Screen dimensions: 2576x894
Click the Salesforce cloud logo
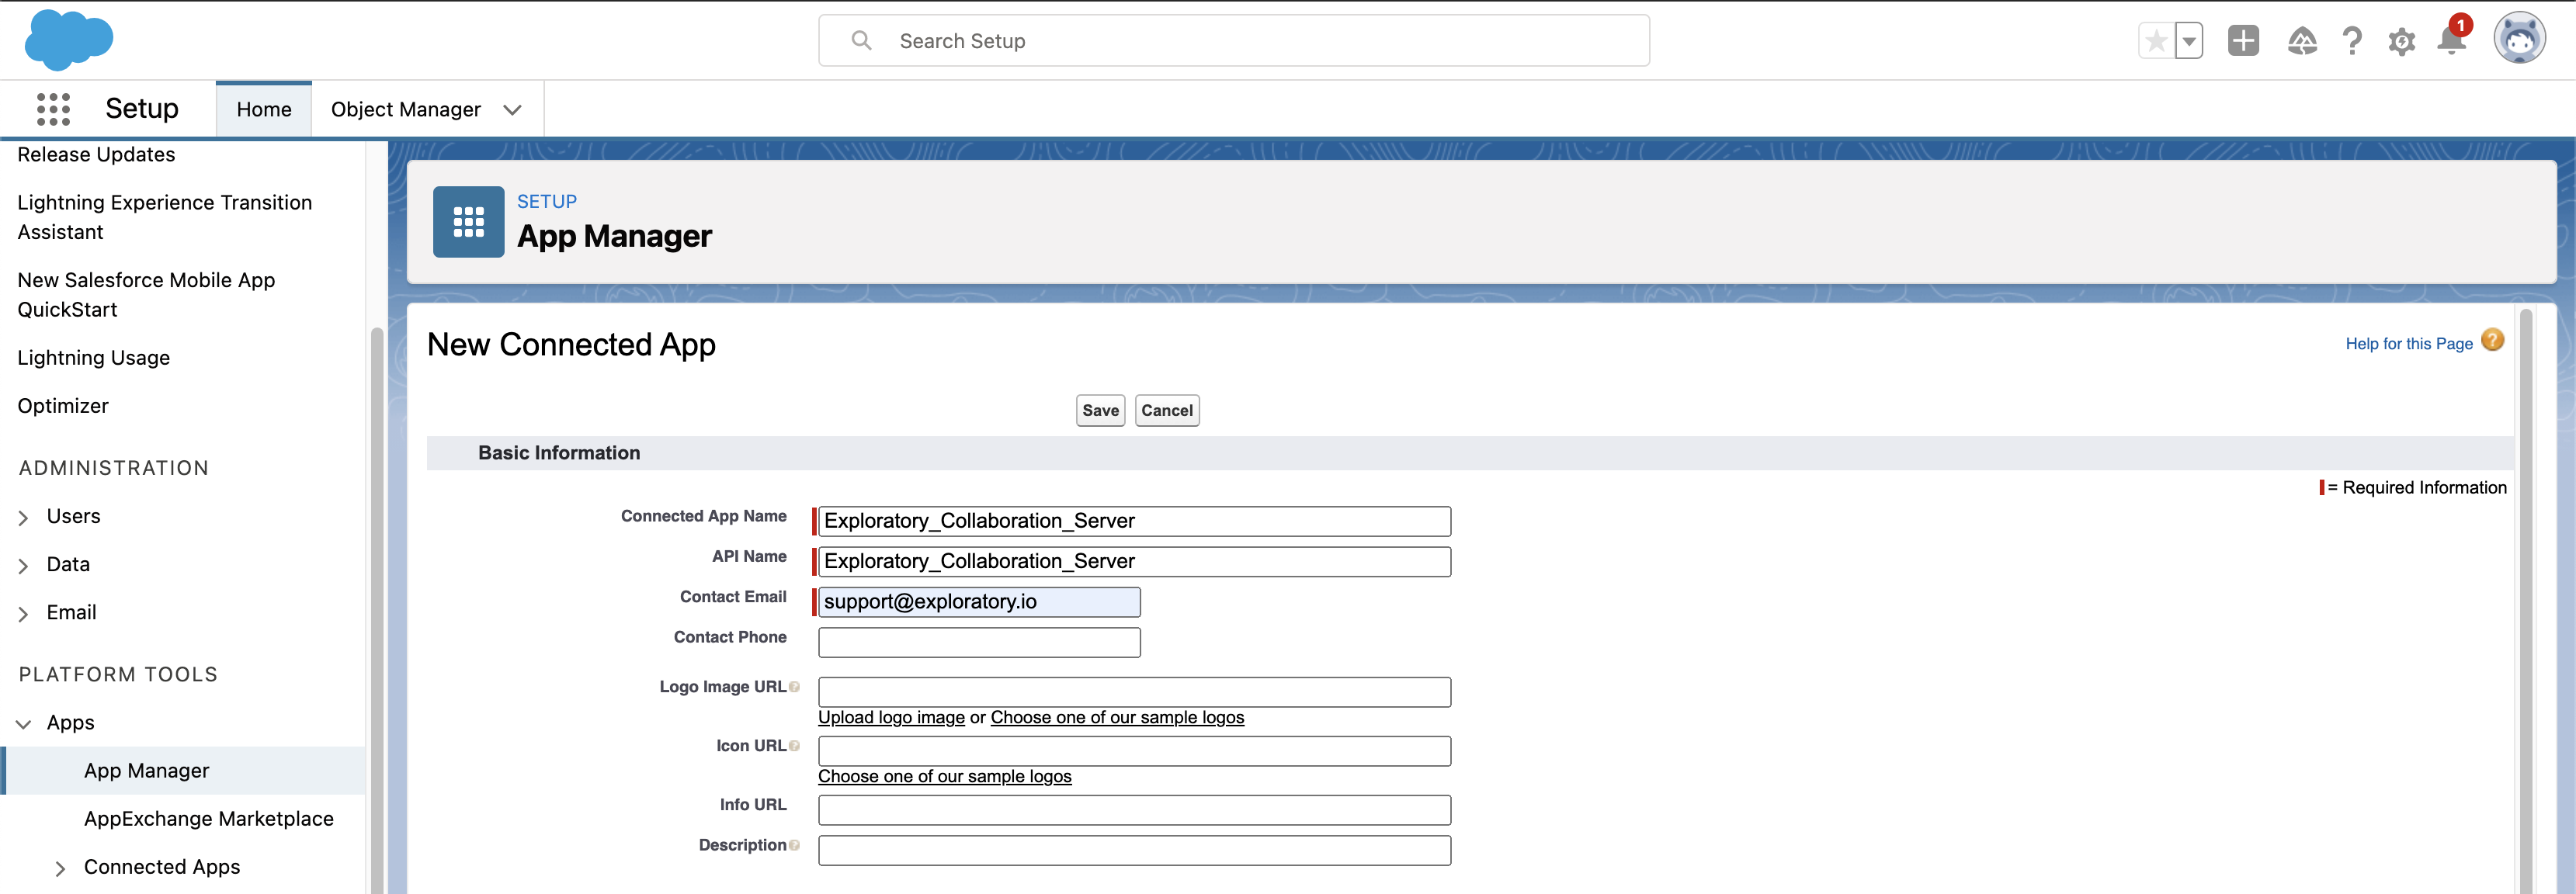68,40
